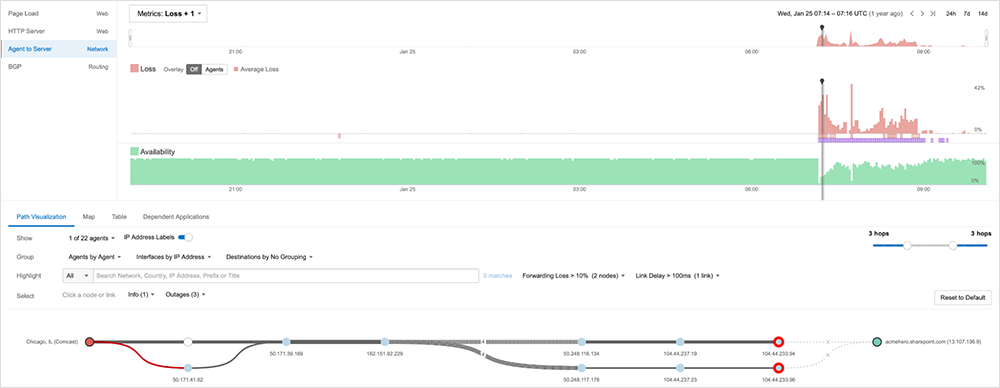The width and height of the screenshot is (1000, 388).
Task: Click the node labeled 104.44.237.23
Action: pyautogui.click(x=680, y=368)
